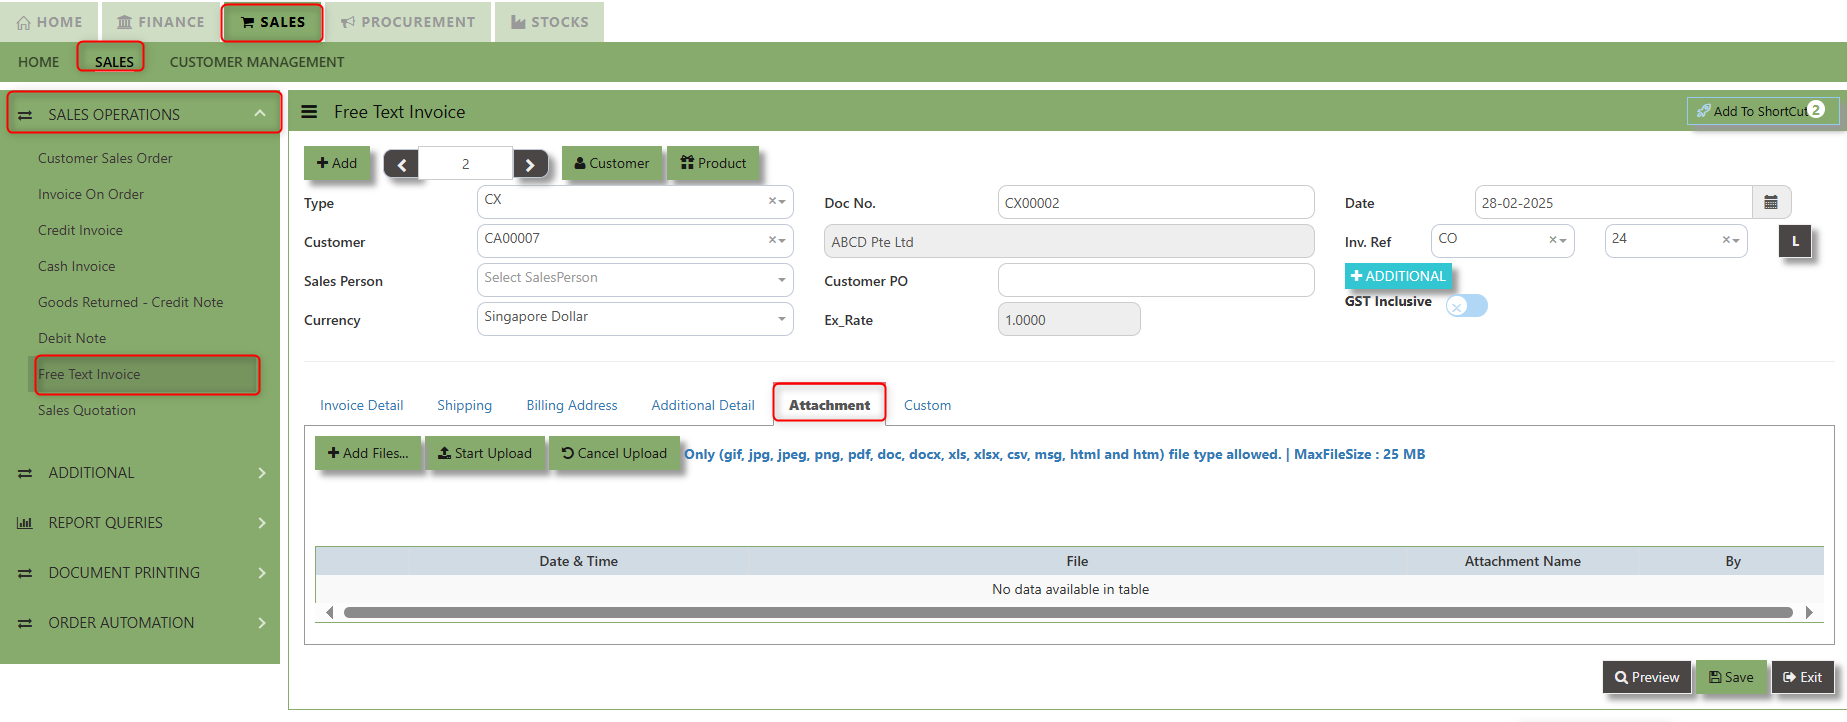The image size is (1847, 722).
Task: Open Cash Invoice in sidebar
Action: [76, 266]
